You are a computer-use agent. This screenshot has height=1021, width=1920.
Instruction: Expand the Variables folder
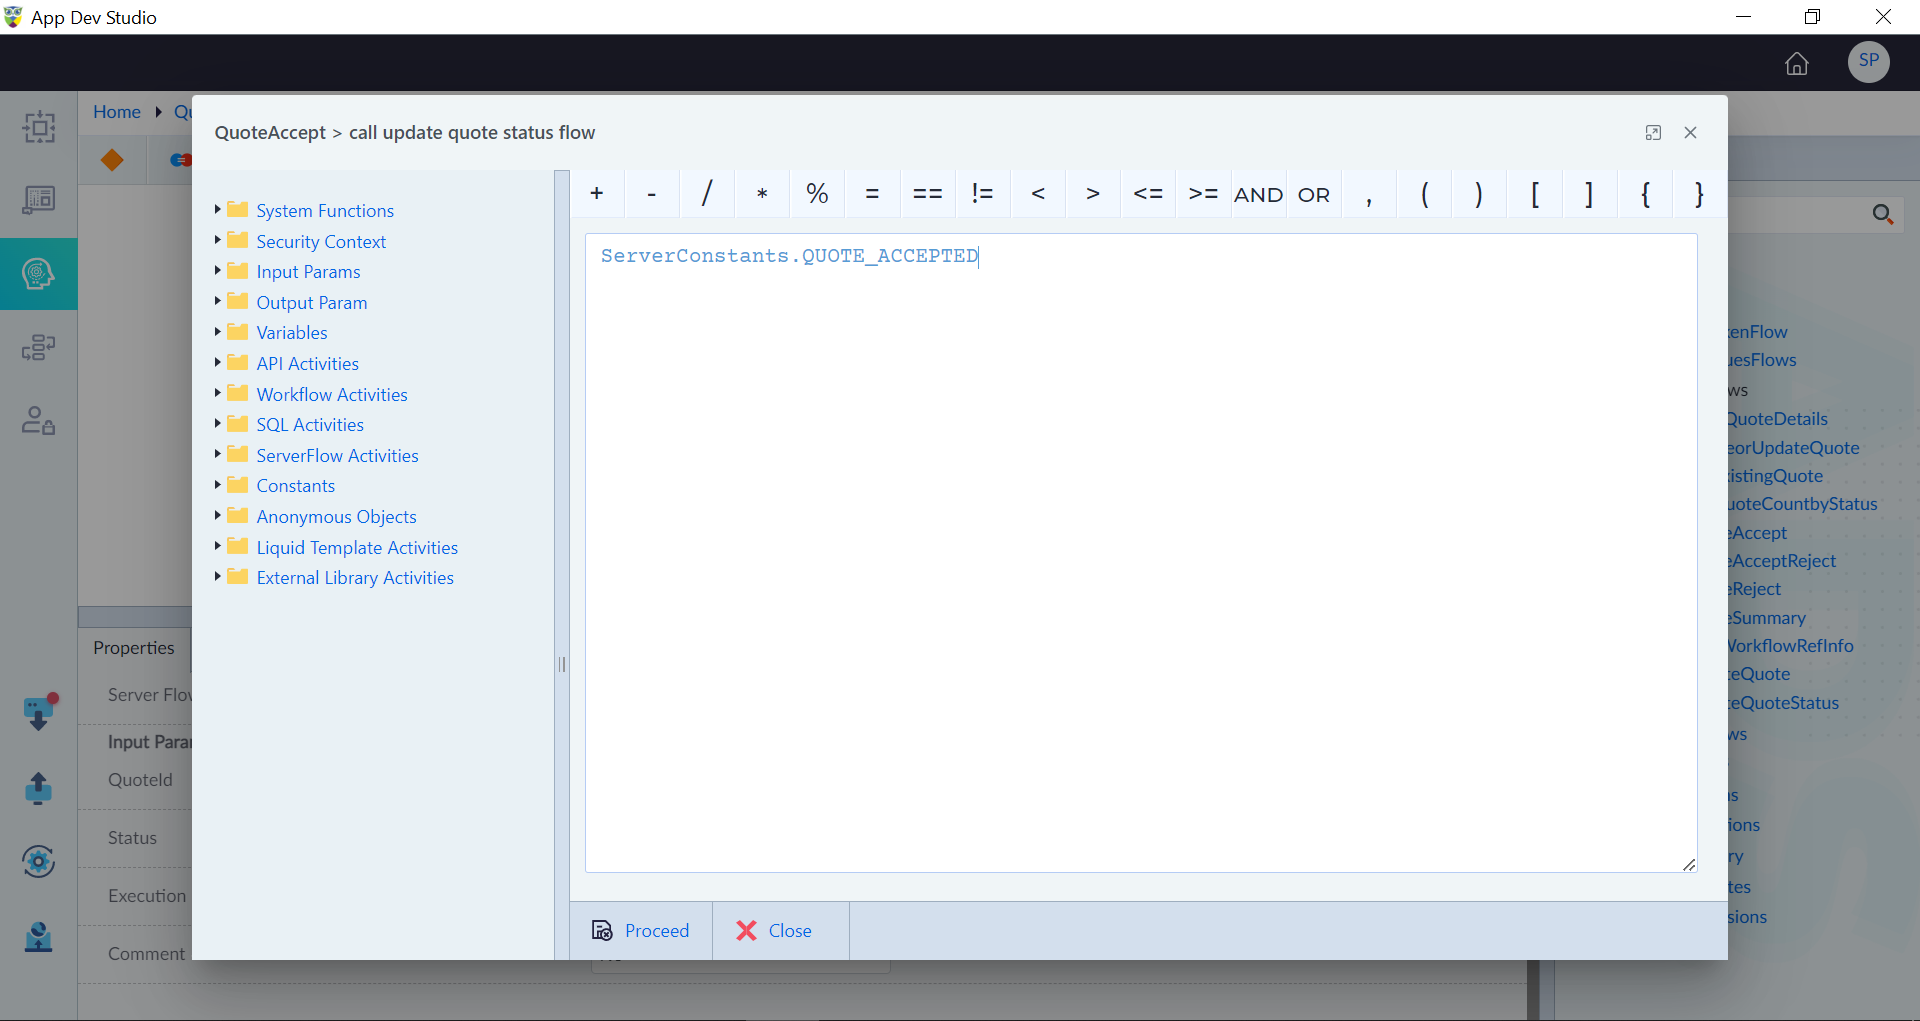click(x=217, y=331)
